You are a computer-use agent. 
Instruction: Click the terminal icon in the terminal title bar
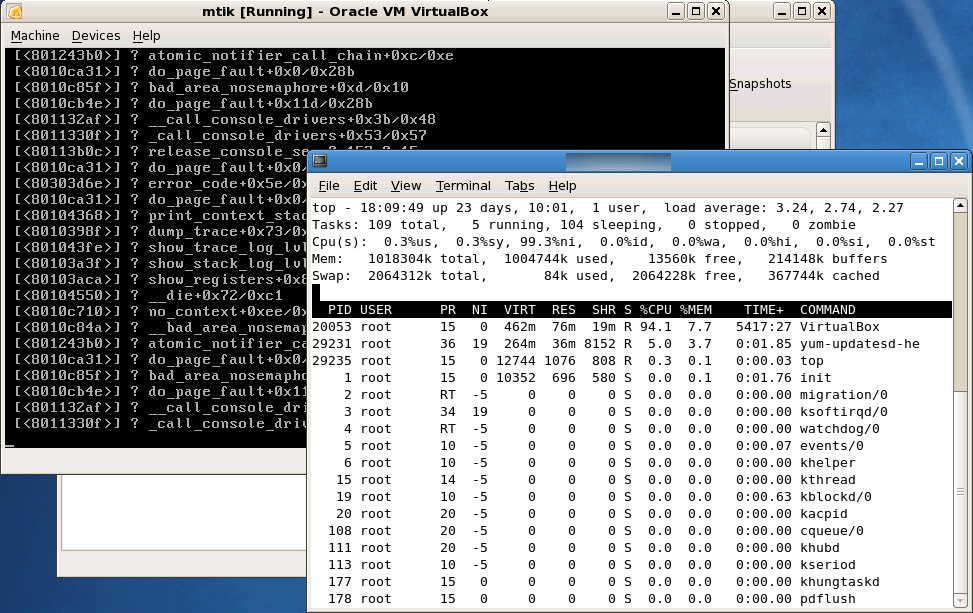click(320, 161)
